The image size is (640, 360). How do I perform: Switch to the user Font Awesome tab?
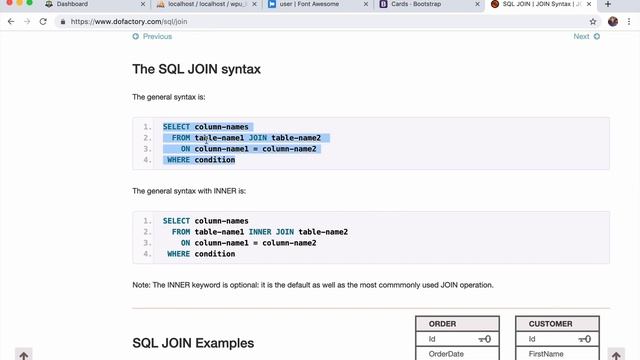[x=318, y=4]
